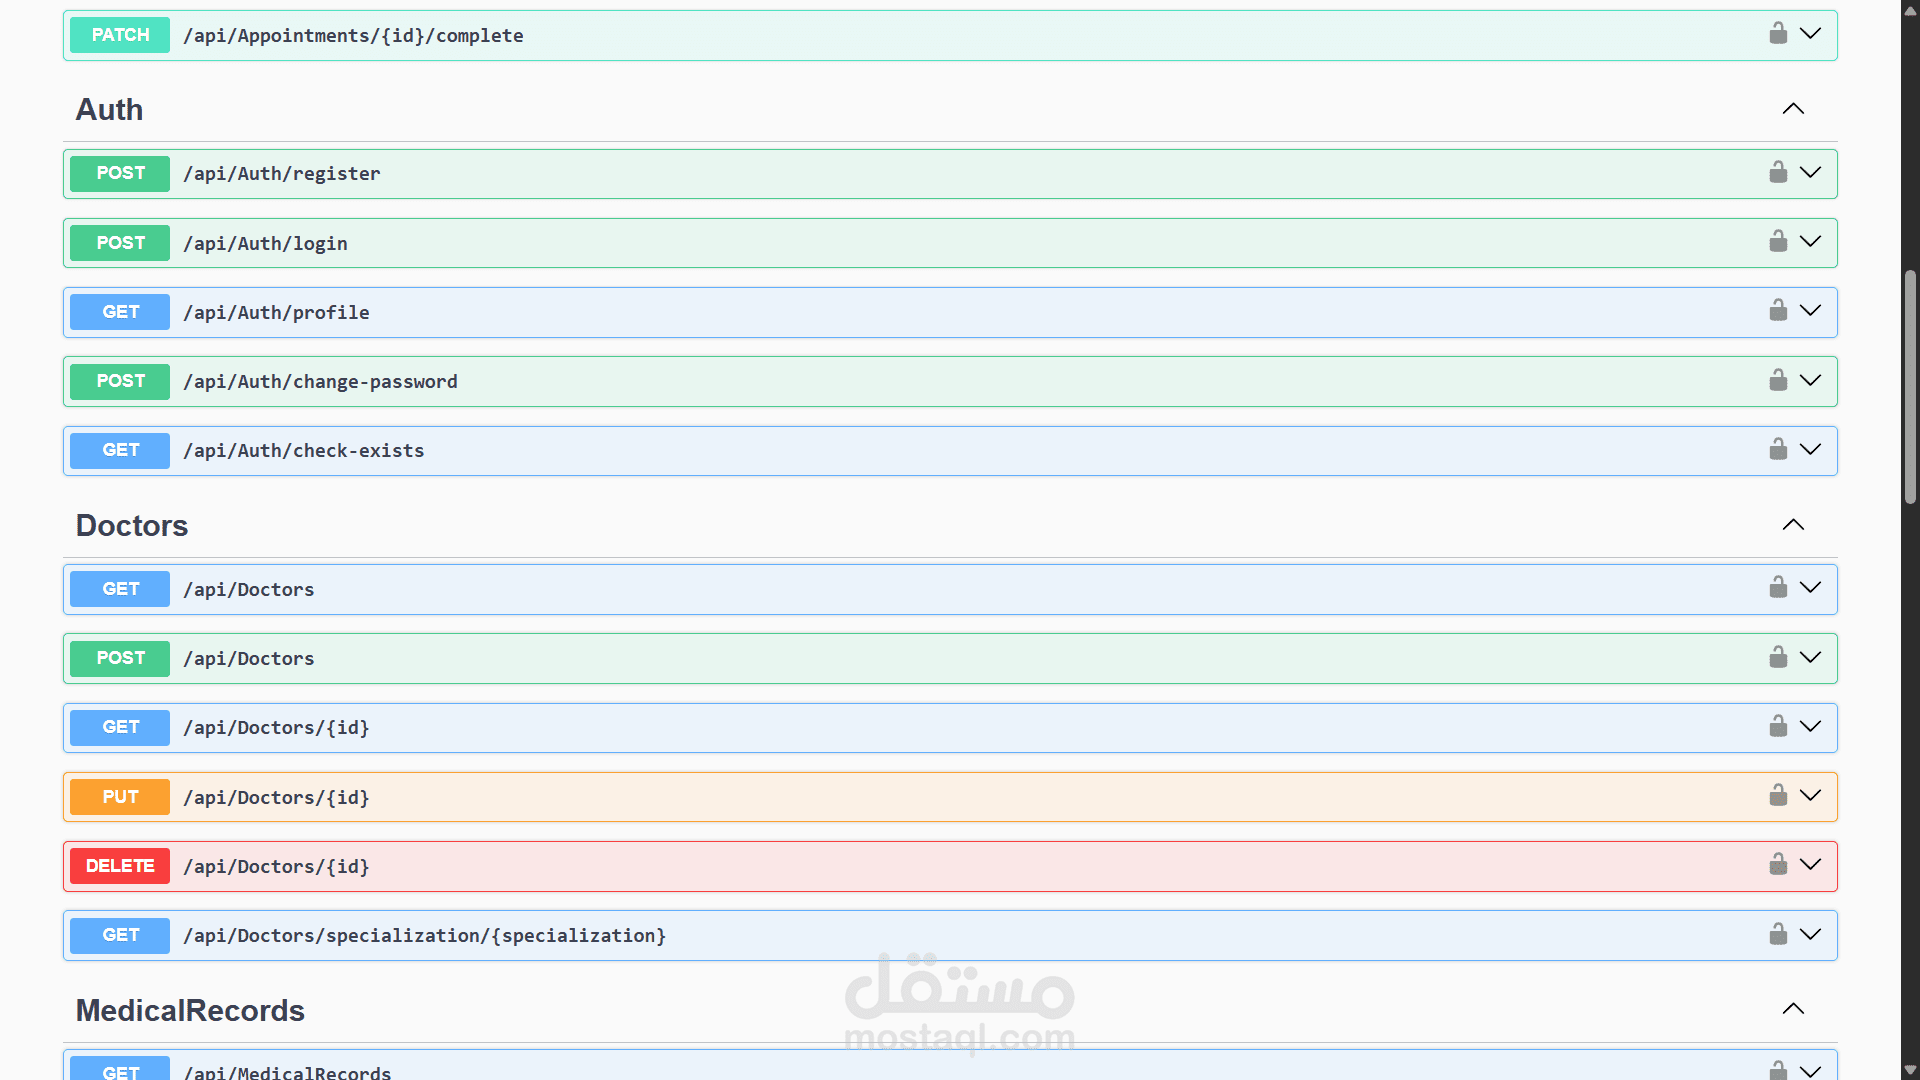
Task: Expand POST /api/Doctors chevron arrow
Action: tap(1810, 658)
